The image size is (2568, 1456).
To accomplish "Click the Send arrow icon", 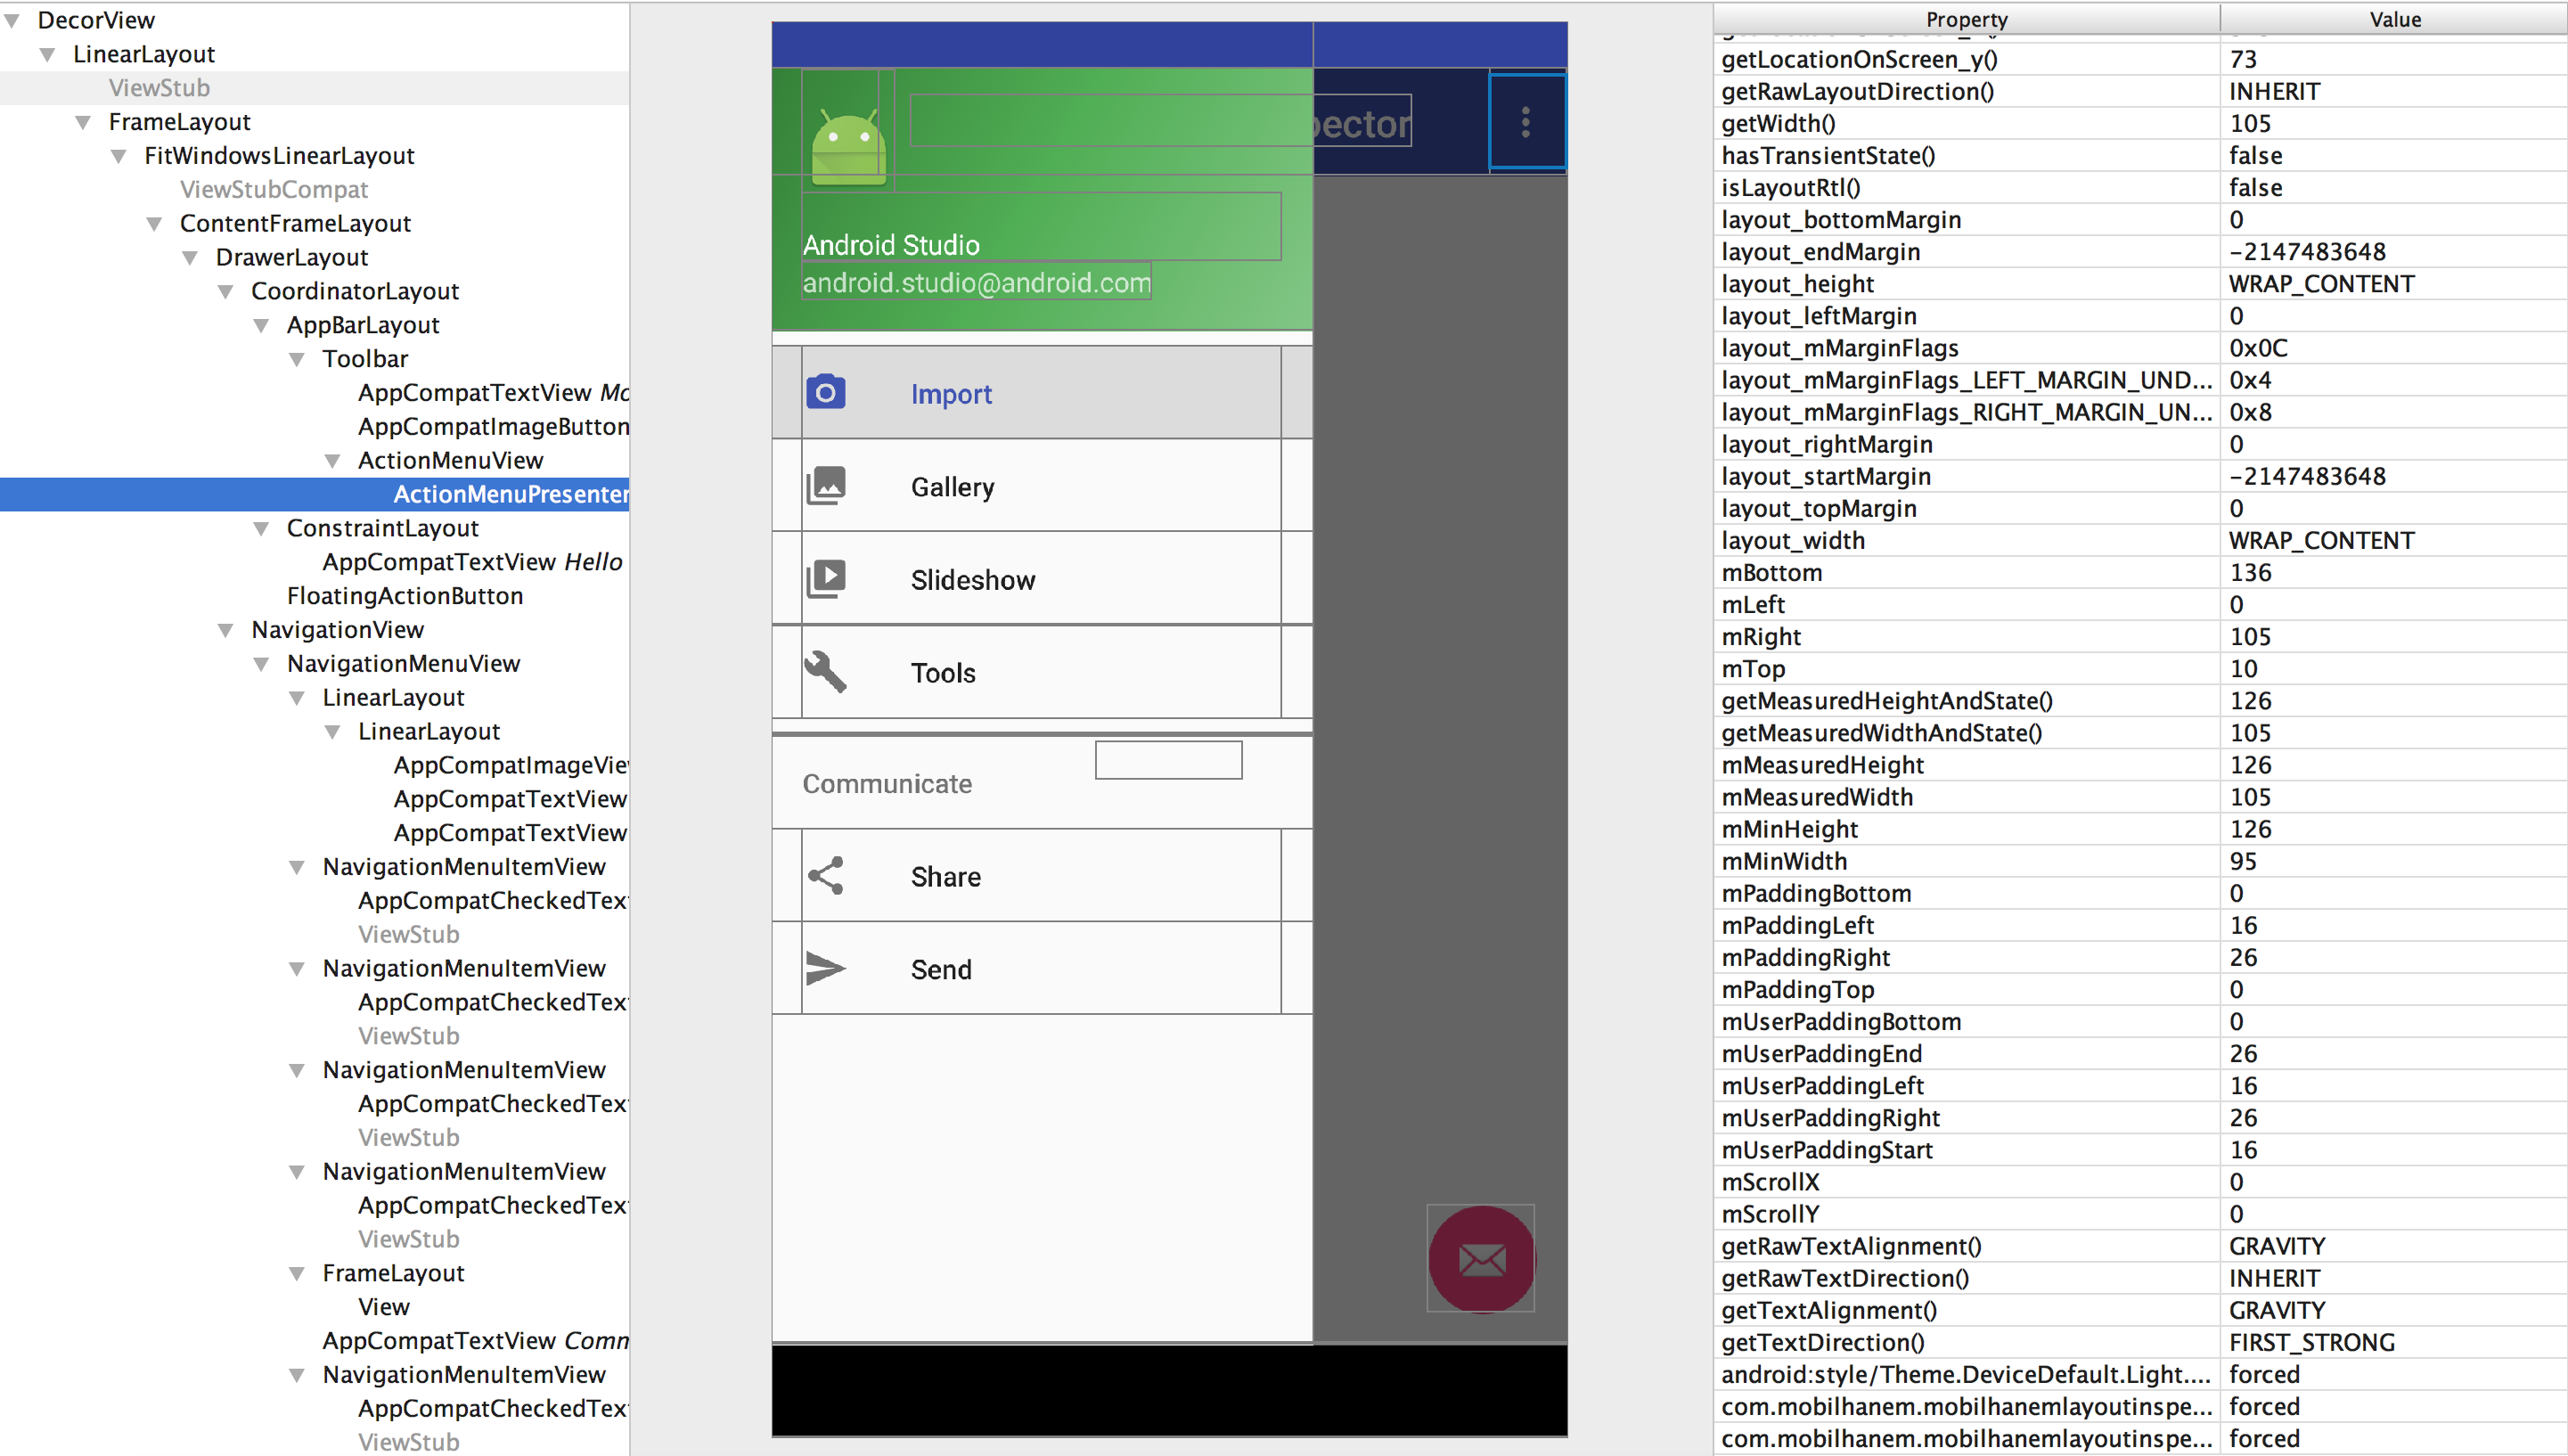I will coord(826,969).
